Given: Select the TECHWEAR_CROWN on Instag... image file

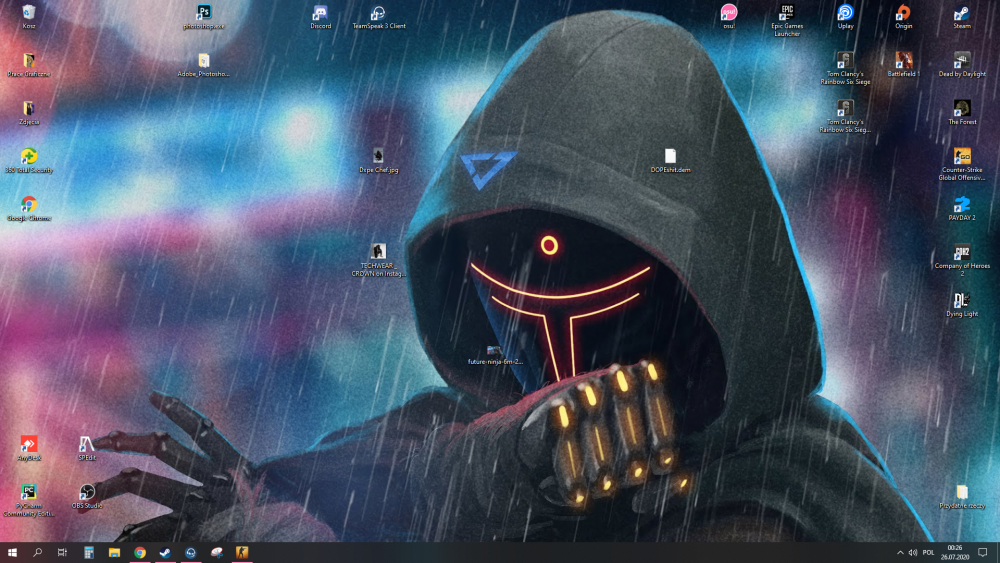Looking at the screenshot, I should 378,261.
